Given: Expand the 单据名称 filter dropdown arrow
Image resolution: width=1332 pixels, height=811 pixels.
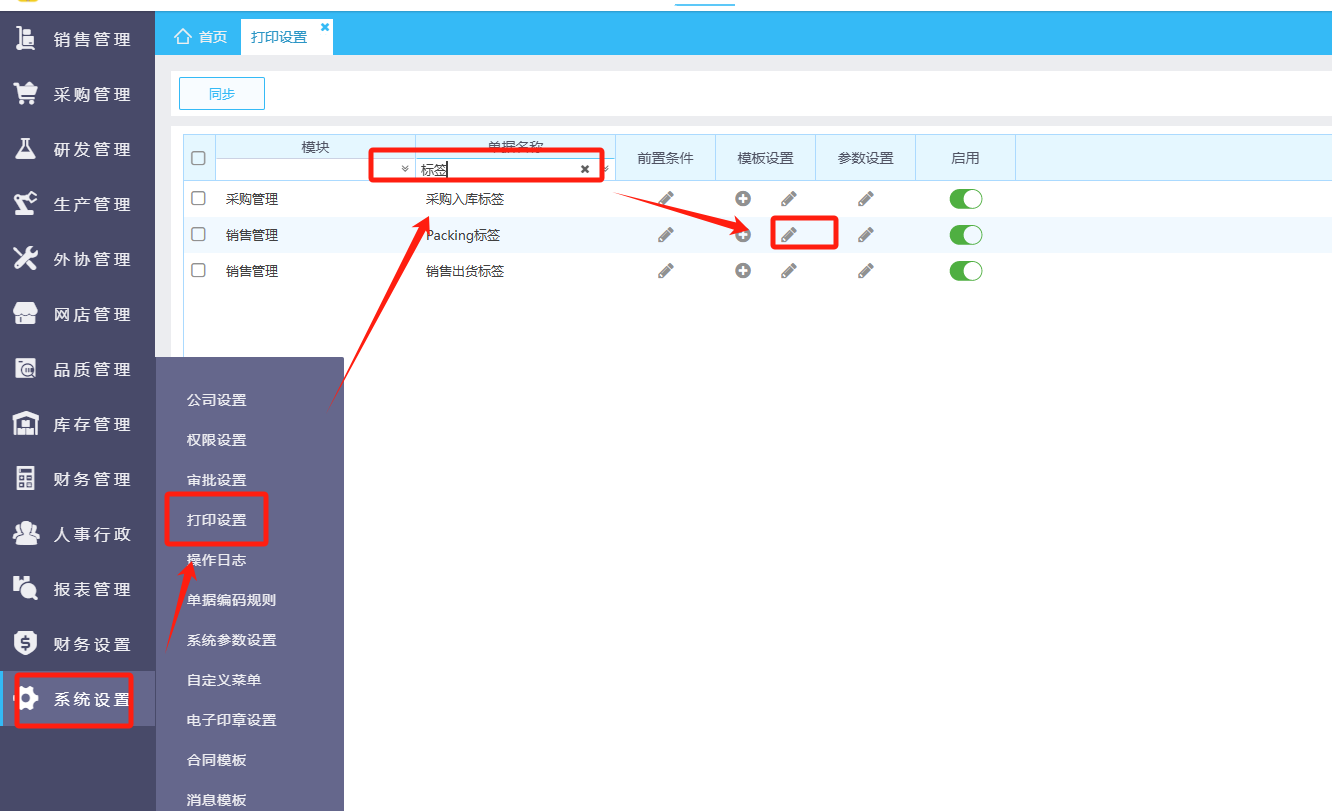Looking at the screenshot, I should [x=605, y=169].
